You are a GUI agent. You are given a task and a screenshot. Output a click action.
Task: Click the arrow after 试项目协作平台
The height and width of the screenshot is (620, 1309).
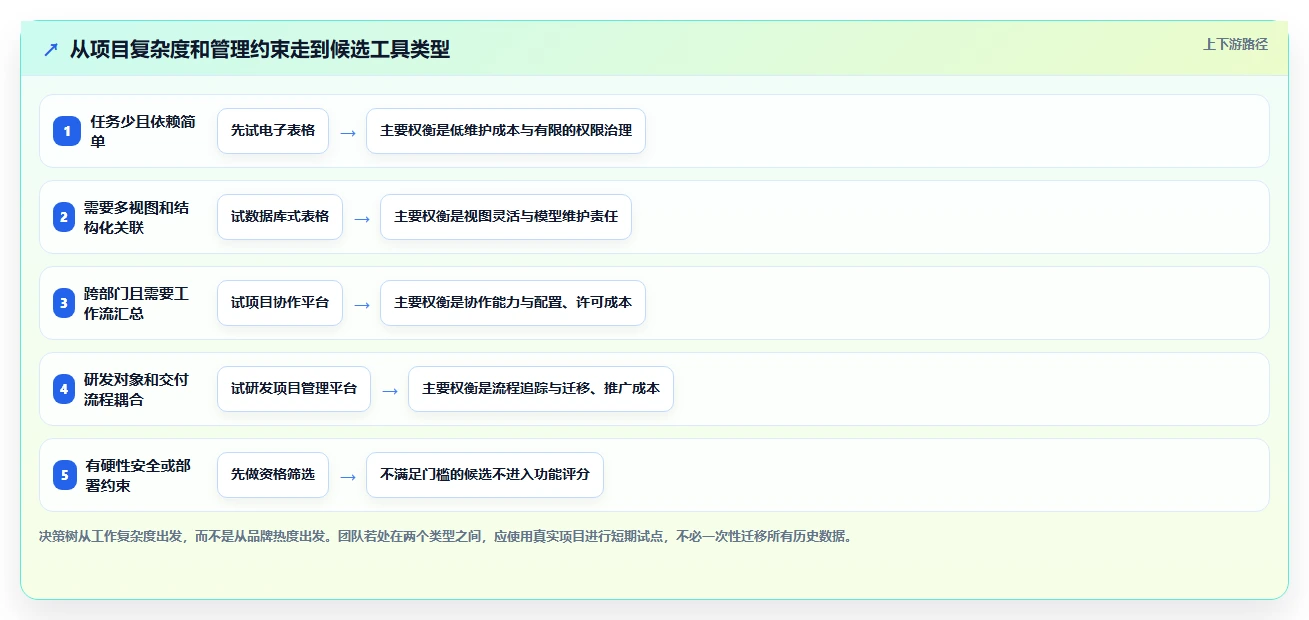pyautogui.click(x=362, y=304)
